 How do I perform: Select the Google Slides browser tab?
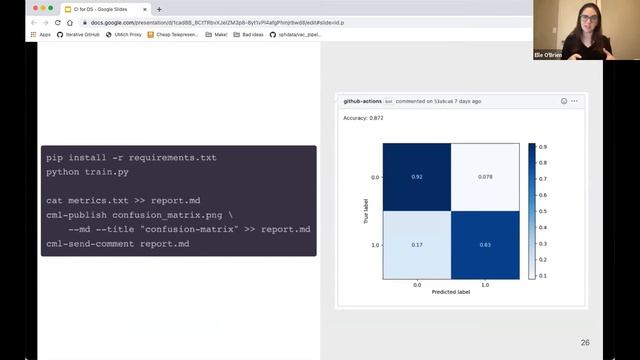coord(105,9)
